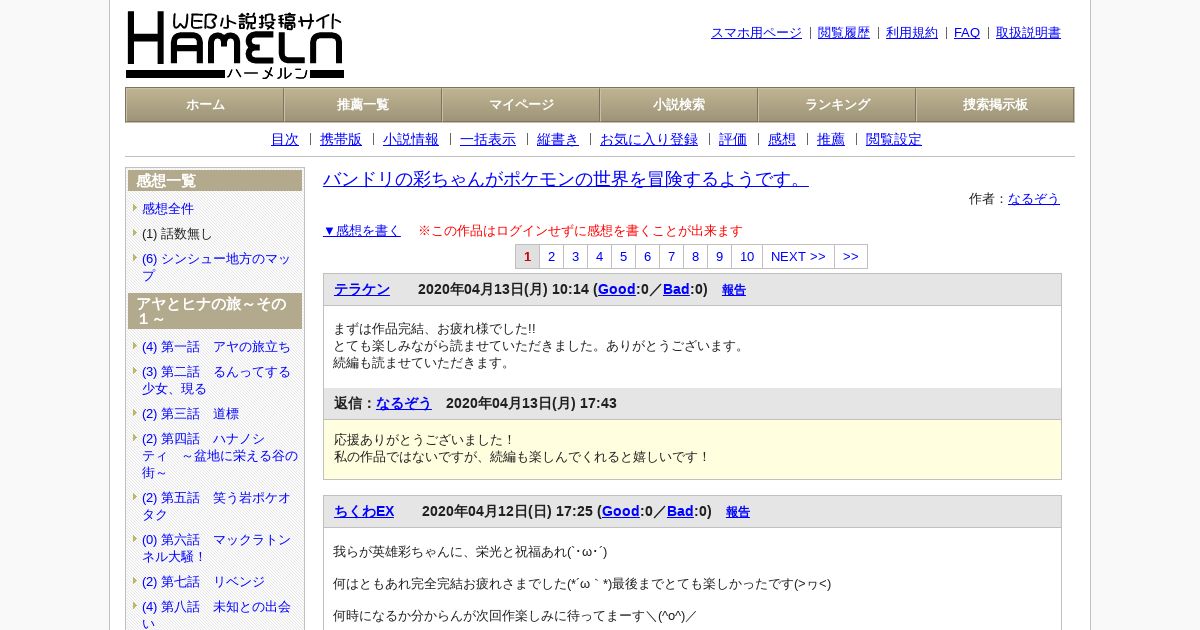Click the 目次 submenu link
Screen dimensions: 1200x630
pyautogui.click(x=285, y=139)
